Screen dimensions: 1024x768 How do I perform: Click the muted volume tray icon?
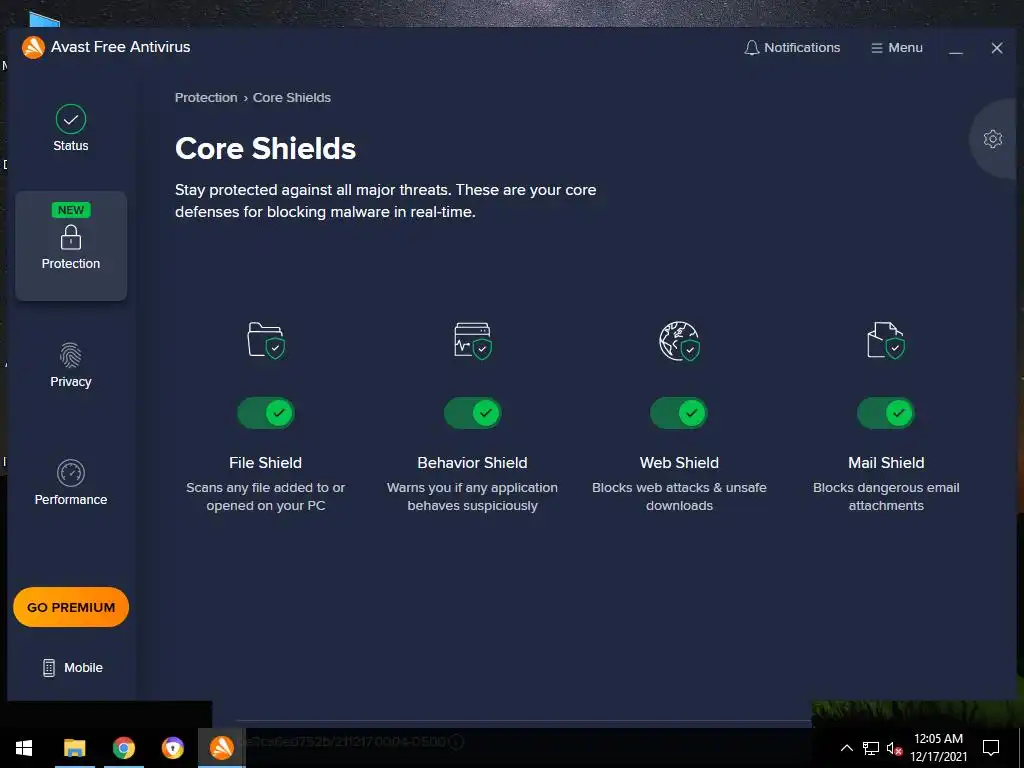tap(894, 748)
